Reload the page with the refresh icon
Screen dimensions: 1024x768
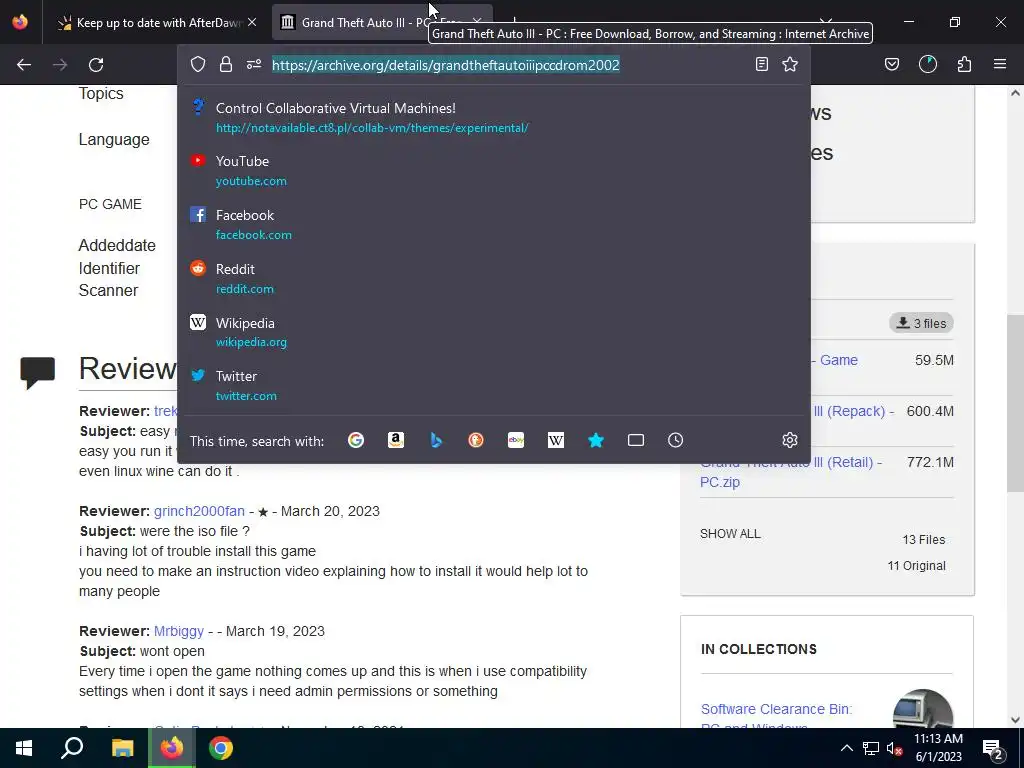click(x=96, y=65)
